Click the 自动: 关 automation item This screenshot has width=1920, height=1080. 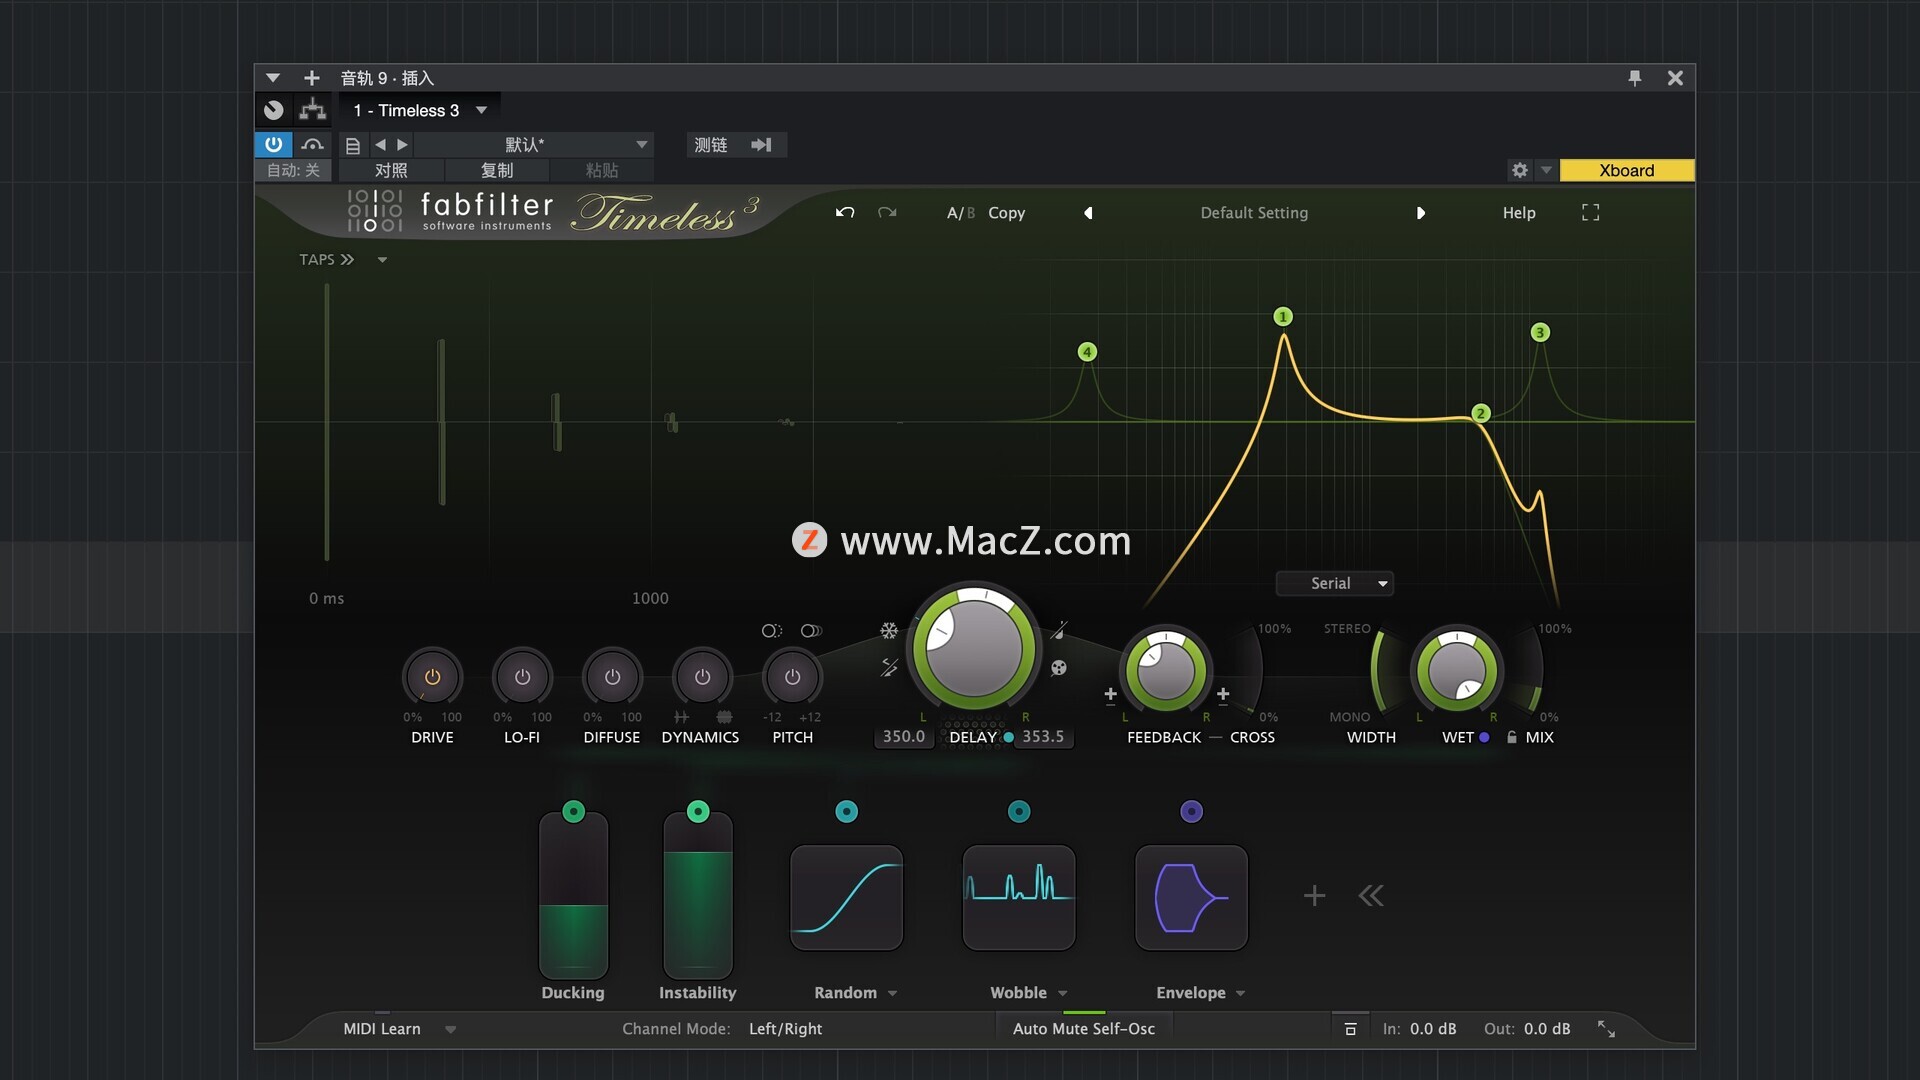(294, 170)
